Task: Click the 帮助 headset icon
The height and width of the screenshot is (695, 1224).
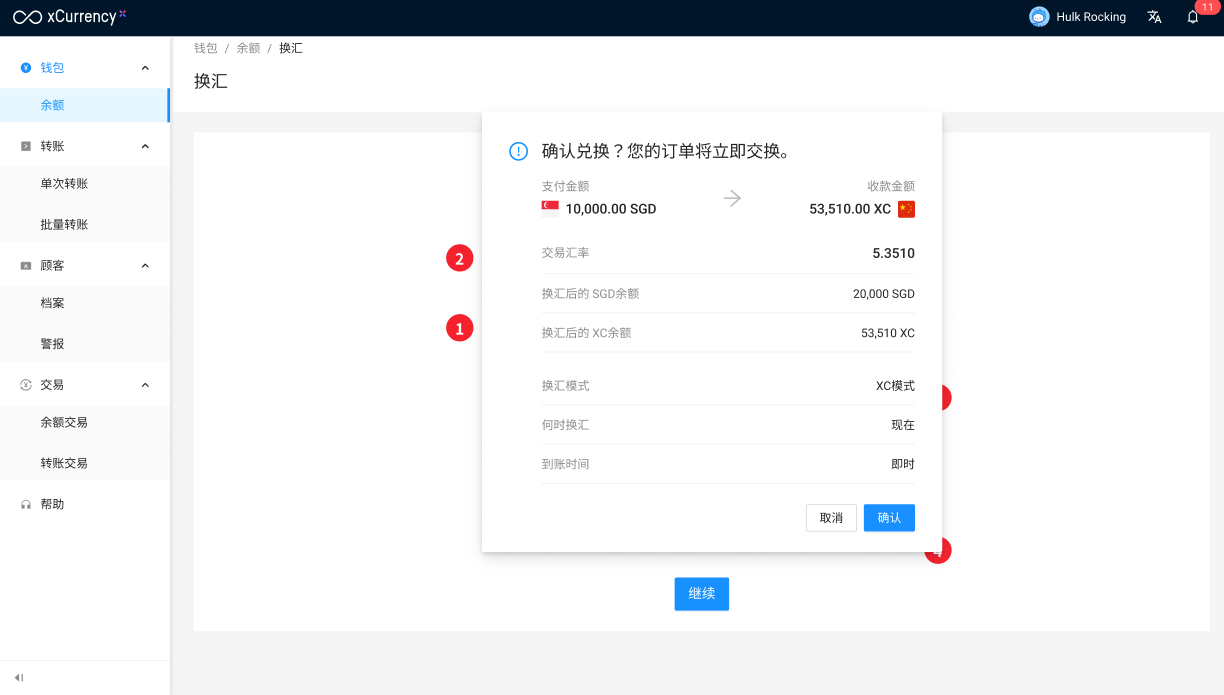Action: point(26,505)
